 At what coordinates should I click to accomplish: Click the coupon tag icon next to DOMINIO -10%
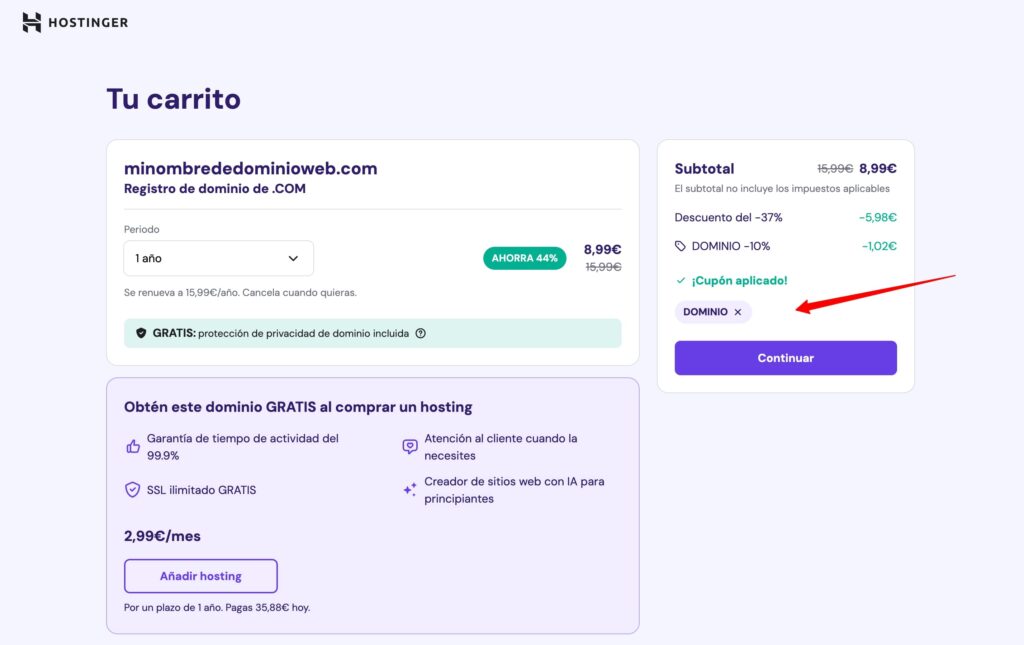[x=681, y=246]
